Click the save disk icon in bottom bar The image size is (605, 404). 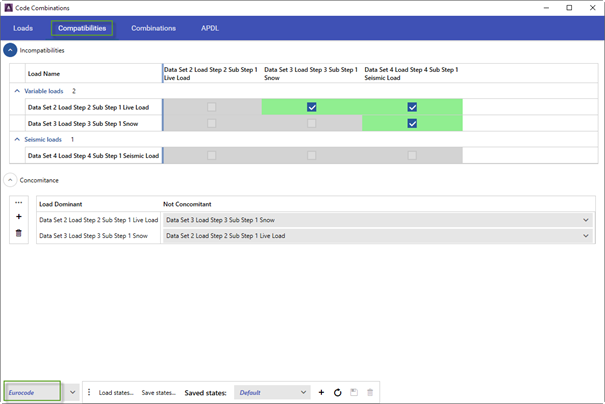(x=354, y=392)
